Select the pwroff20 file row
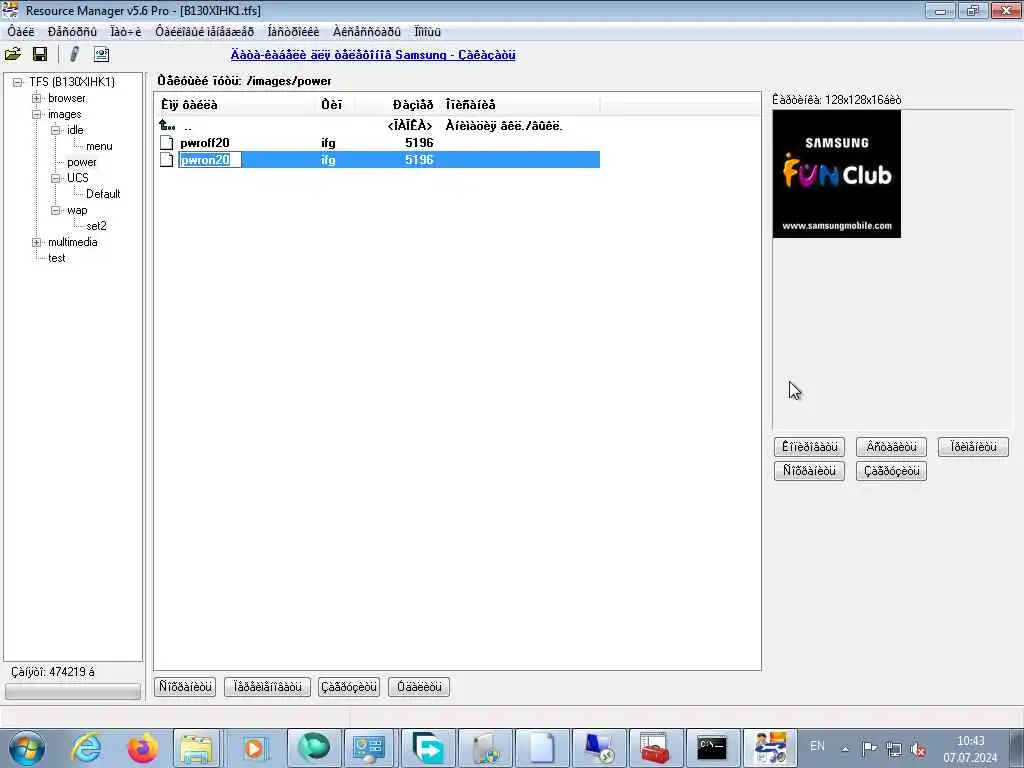The height and width of the screenshot is (768, 1024). [x=379, y=143]
